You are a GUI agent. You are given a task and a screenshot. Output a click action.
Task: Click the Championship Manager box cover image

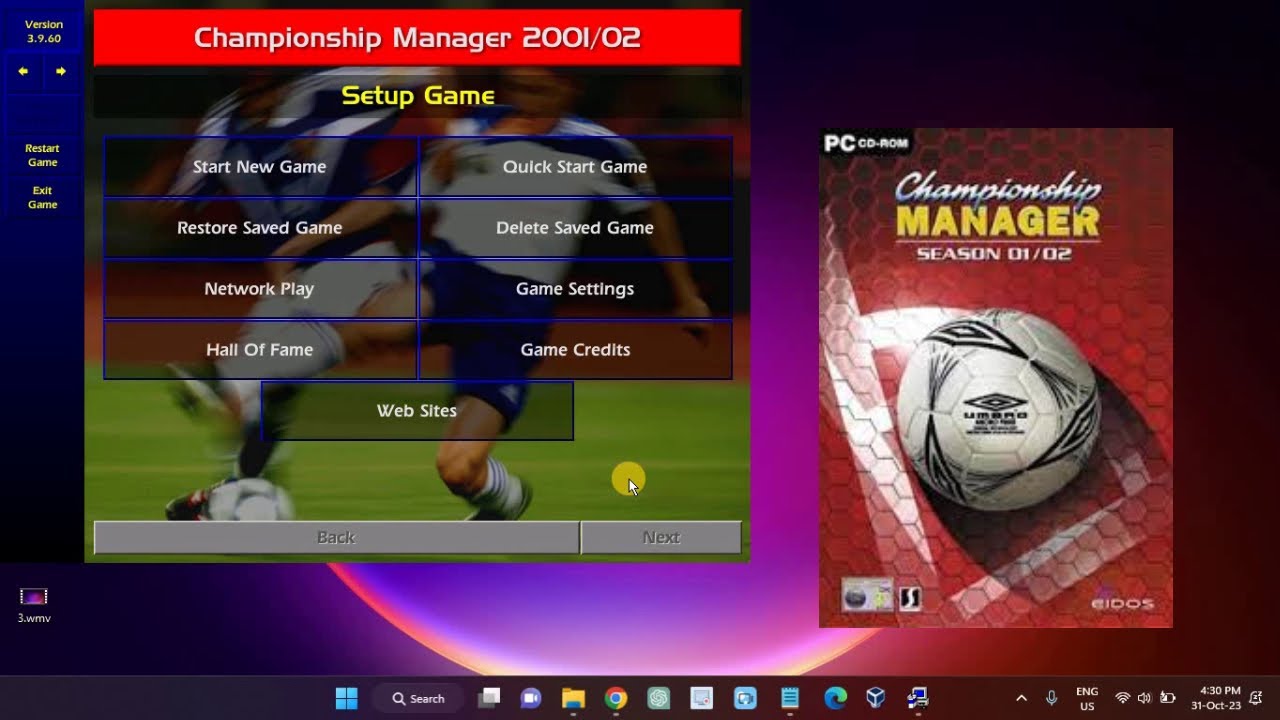995,378
